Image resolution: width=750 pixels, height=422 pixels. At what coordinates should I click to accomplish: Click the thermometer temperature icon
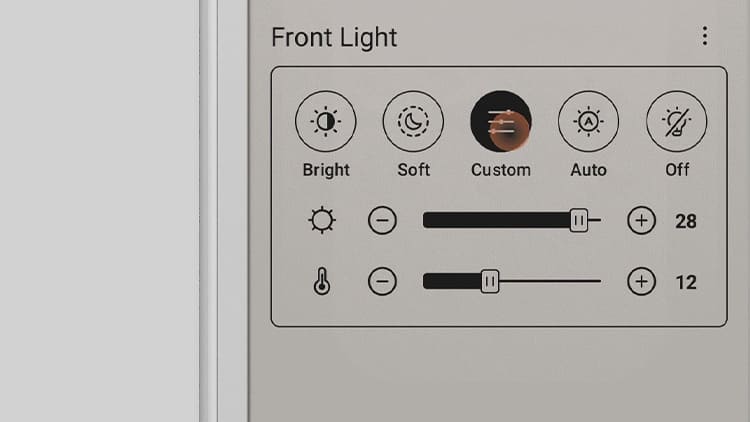click(322, 282)
